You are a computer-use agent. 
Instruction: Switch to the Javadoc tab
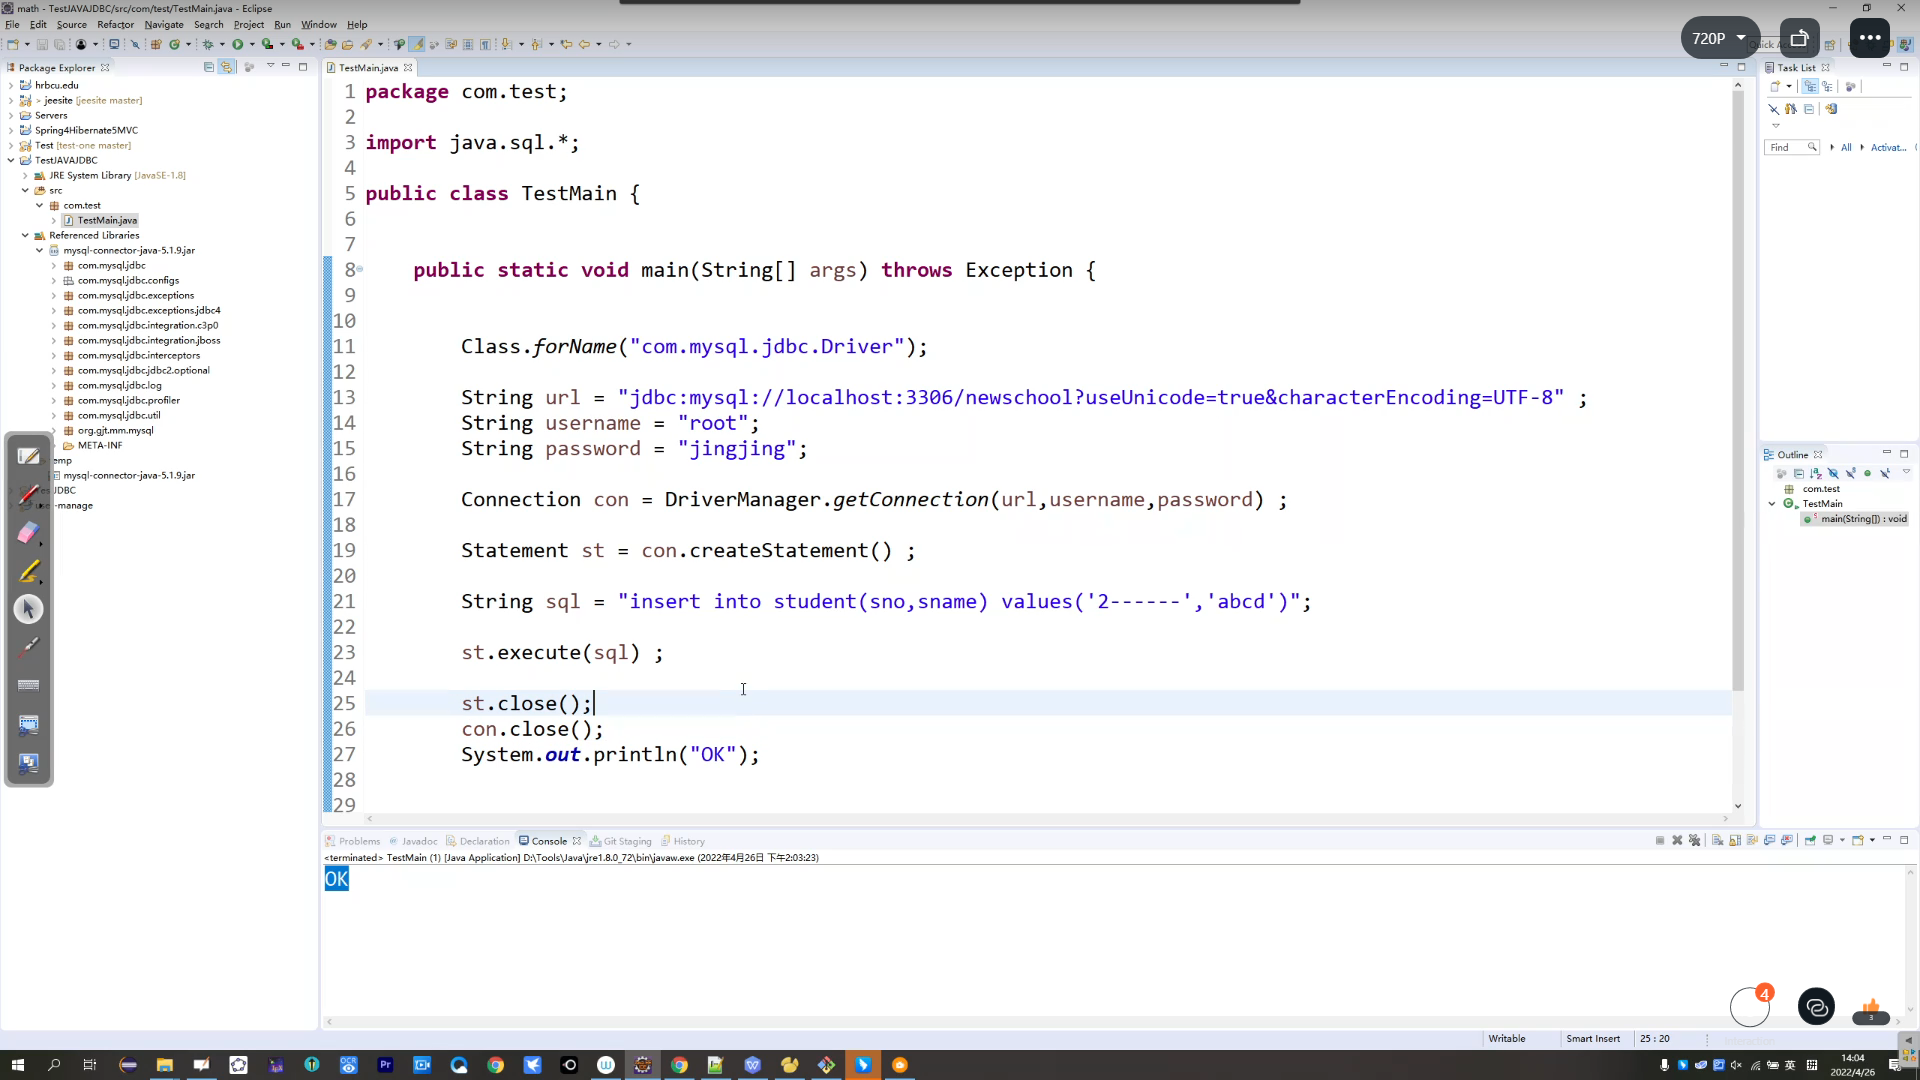point(413,841)
